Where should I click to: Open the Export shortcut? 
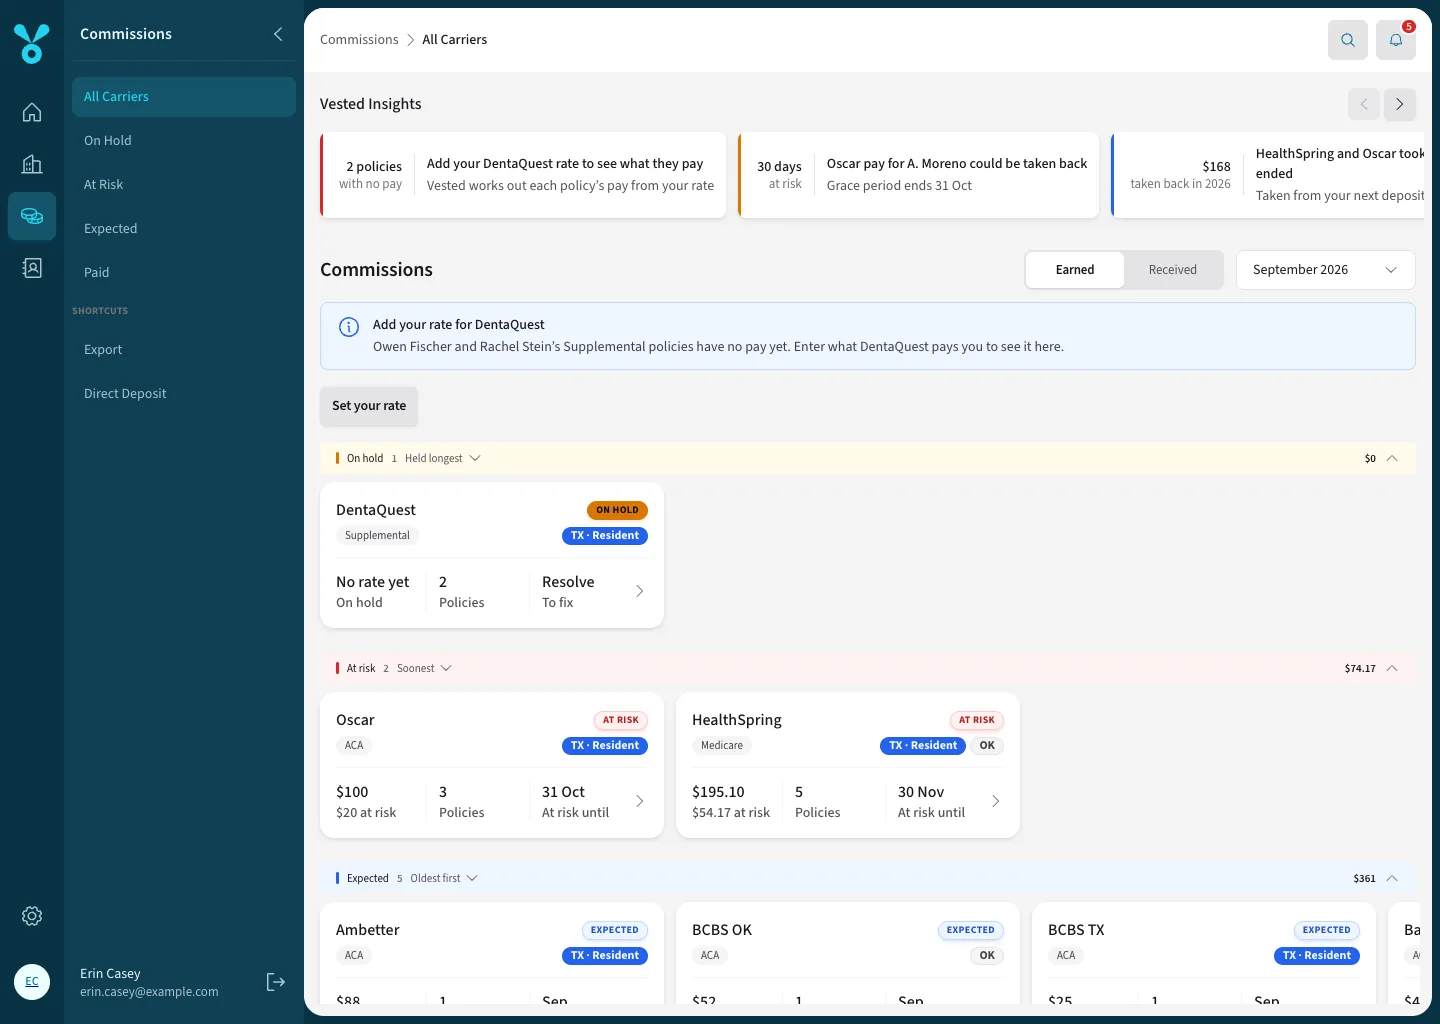(184, 350)
